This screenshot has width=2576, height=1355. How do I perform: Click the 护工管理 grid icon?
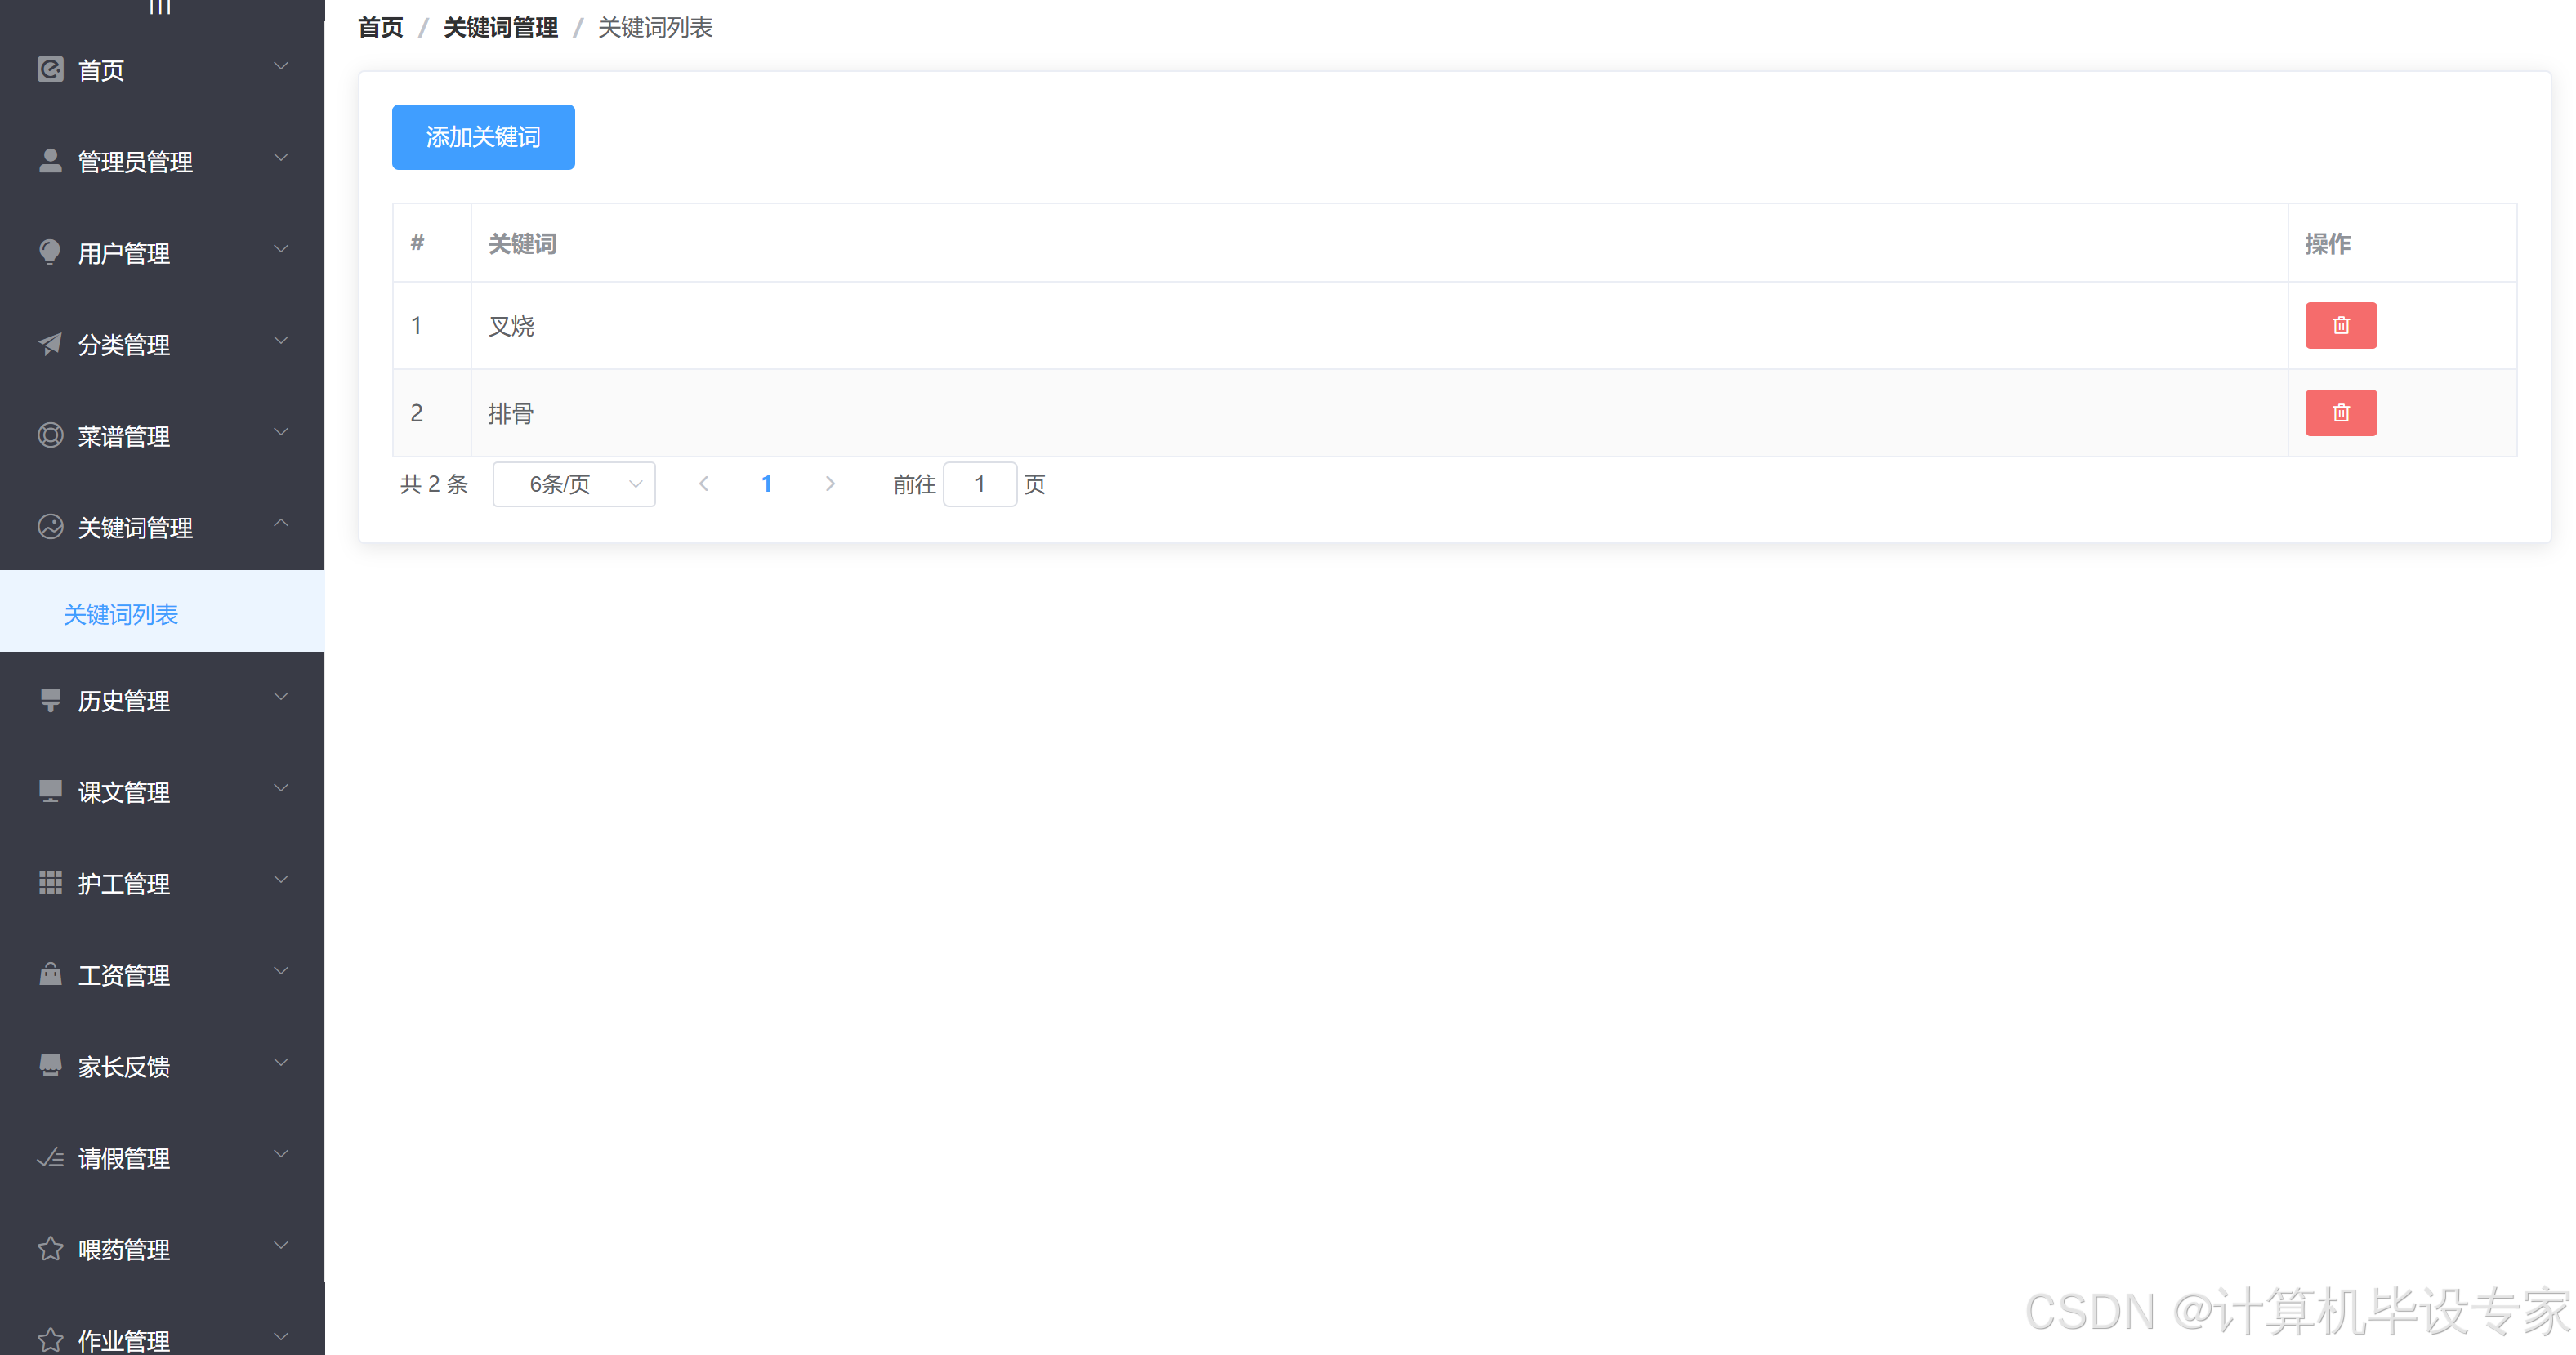pyautogui.click(x=50, y=882)
